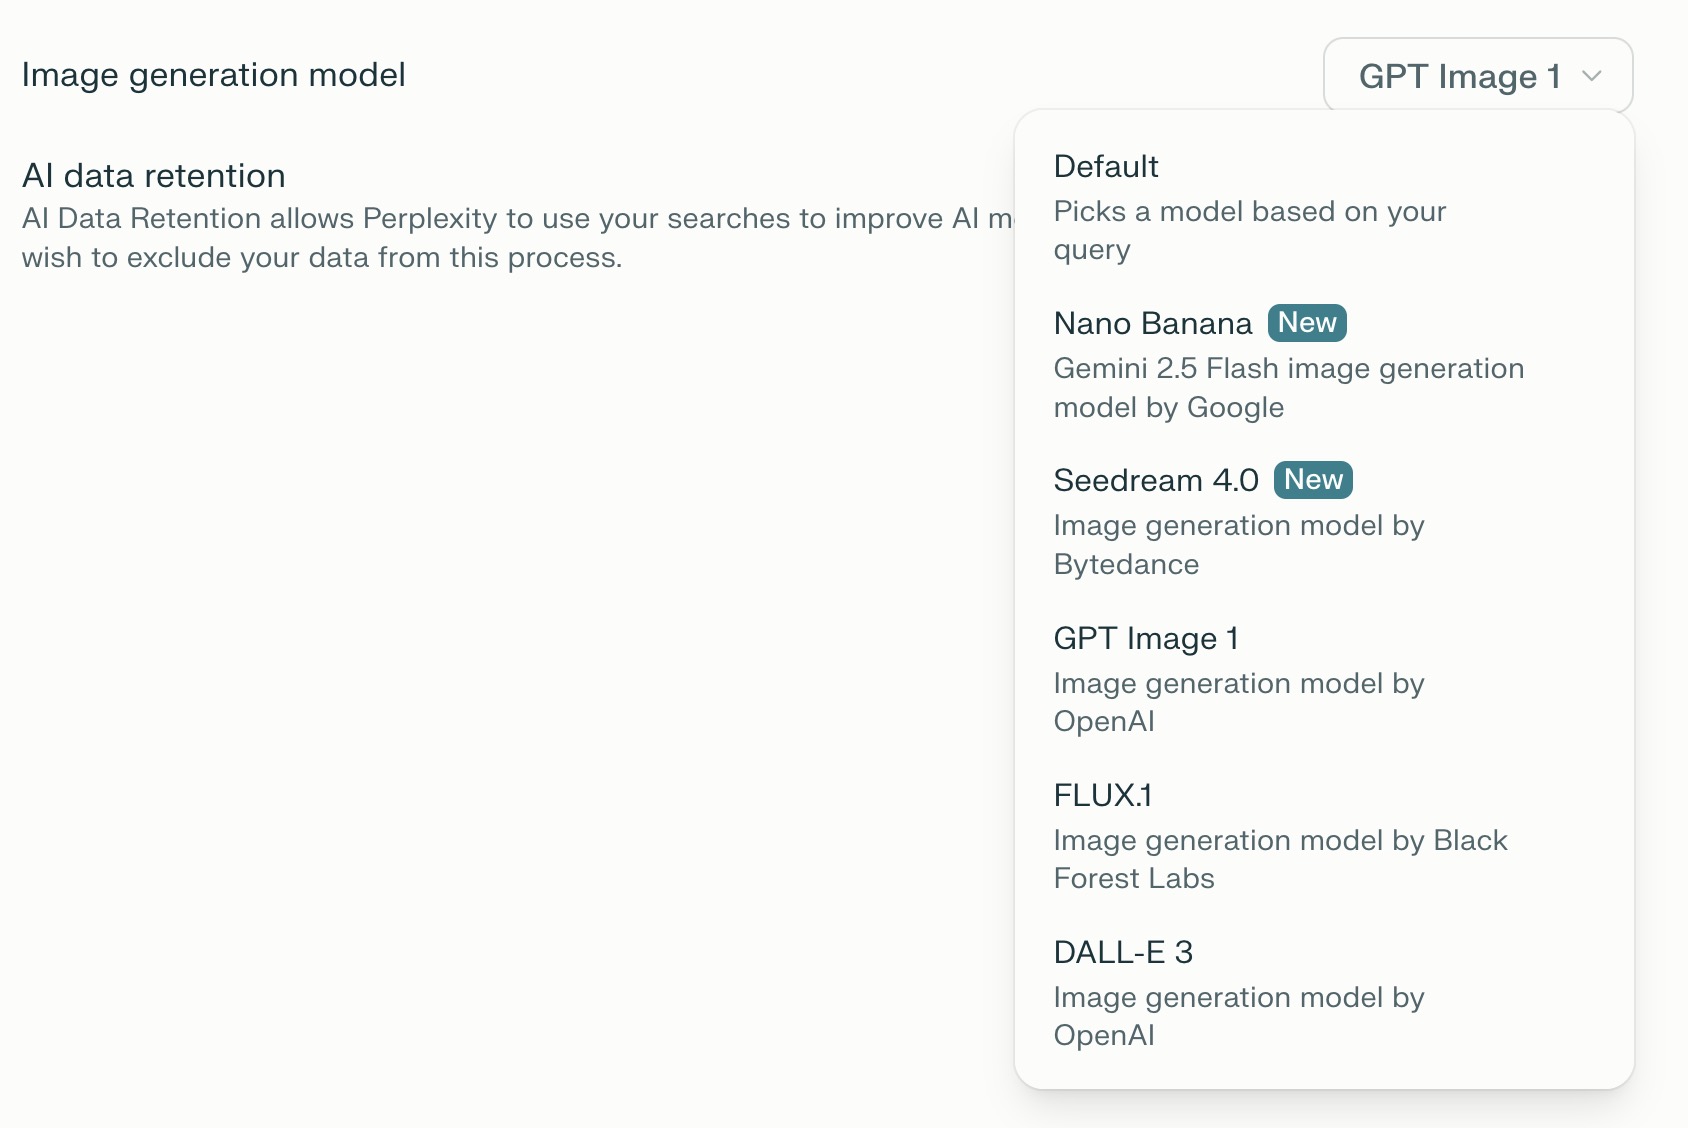Select DALL-E 3 from the list
The image size is (1688, 1128).
tap(1123, 952)
